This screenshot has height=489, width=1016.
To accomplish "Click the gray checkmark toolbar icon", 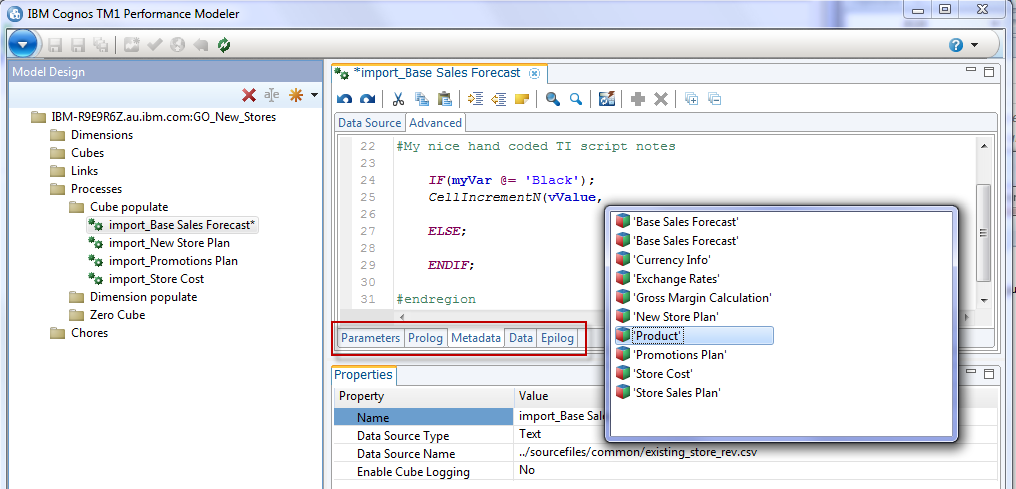I will point(155,45).
